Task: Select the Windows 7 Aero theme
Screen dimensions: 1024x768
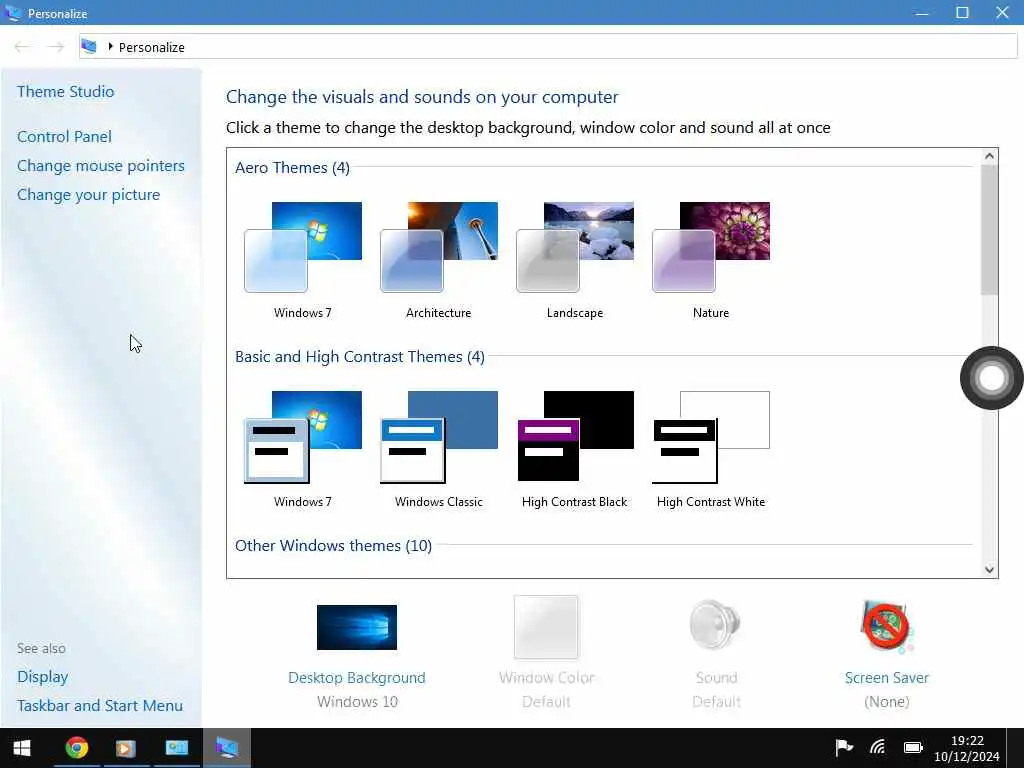Action: tap(303, 261)
